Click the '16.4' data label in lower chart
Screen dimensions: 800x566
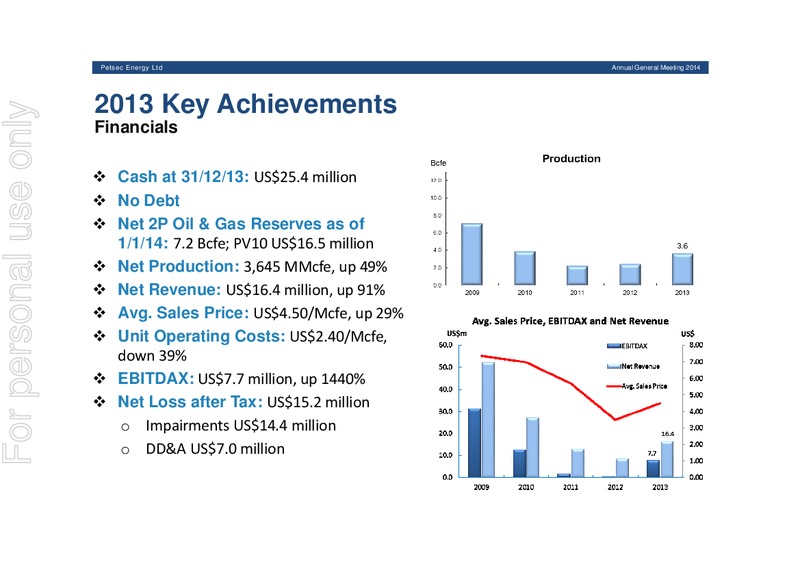pyautogui.click(x=667, y=434)
